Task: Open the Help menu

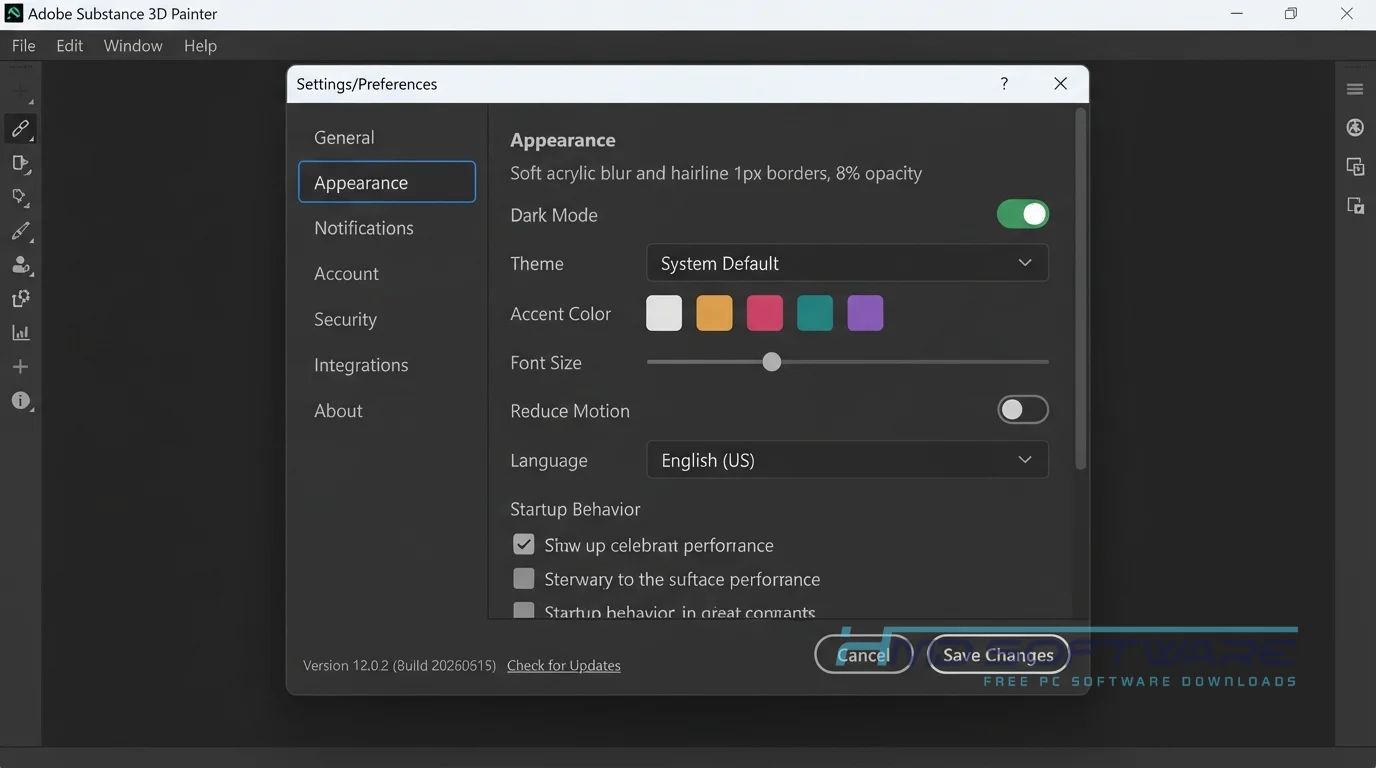Action: pyautogui.click(x=200, y=46)
